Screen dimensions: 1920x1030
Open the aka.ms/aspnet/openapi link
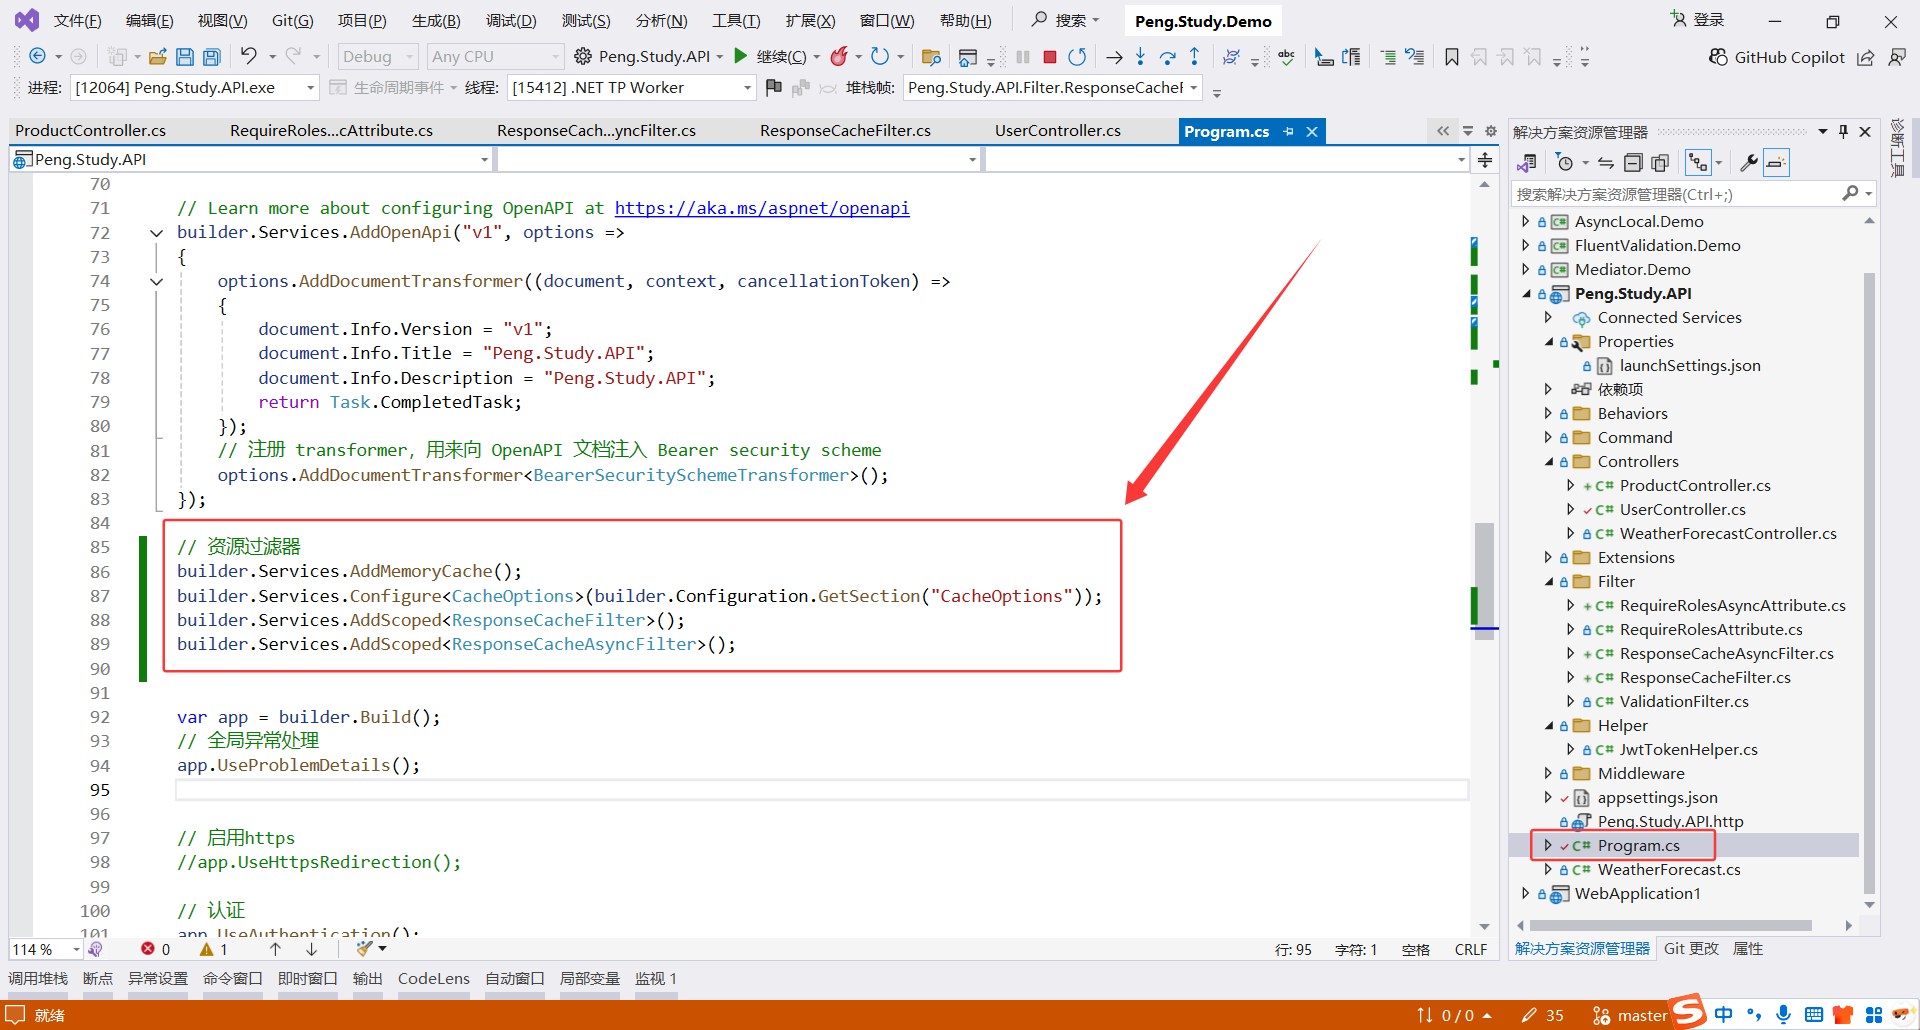pyautogui.click(x=762, y=208)
